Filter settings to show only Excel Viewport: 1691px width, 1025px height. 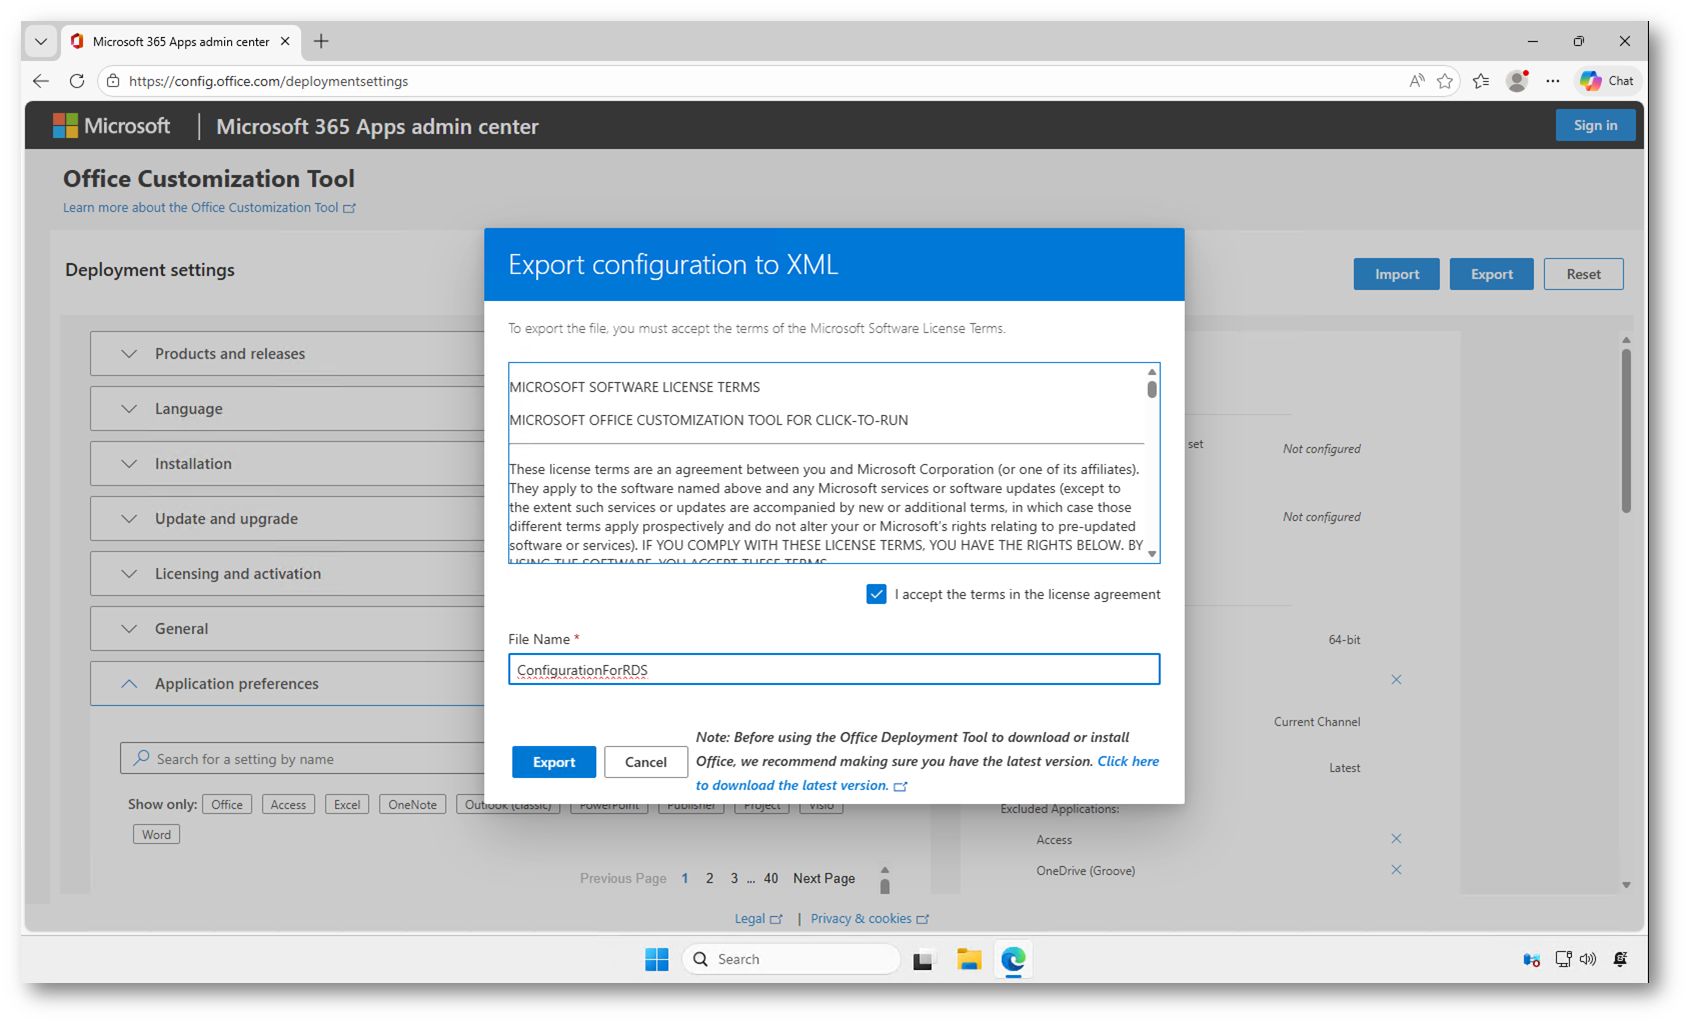click(347, 805)
